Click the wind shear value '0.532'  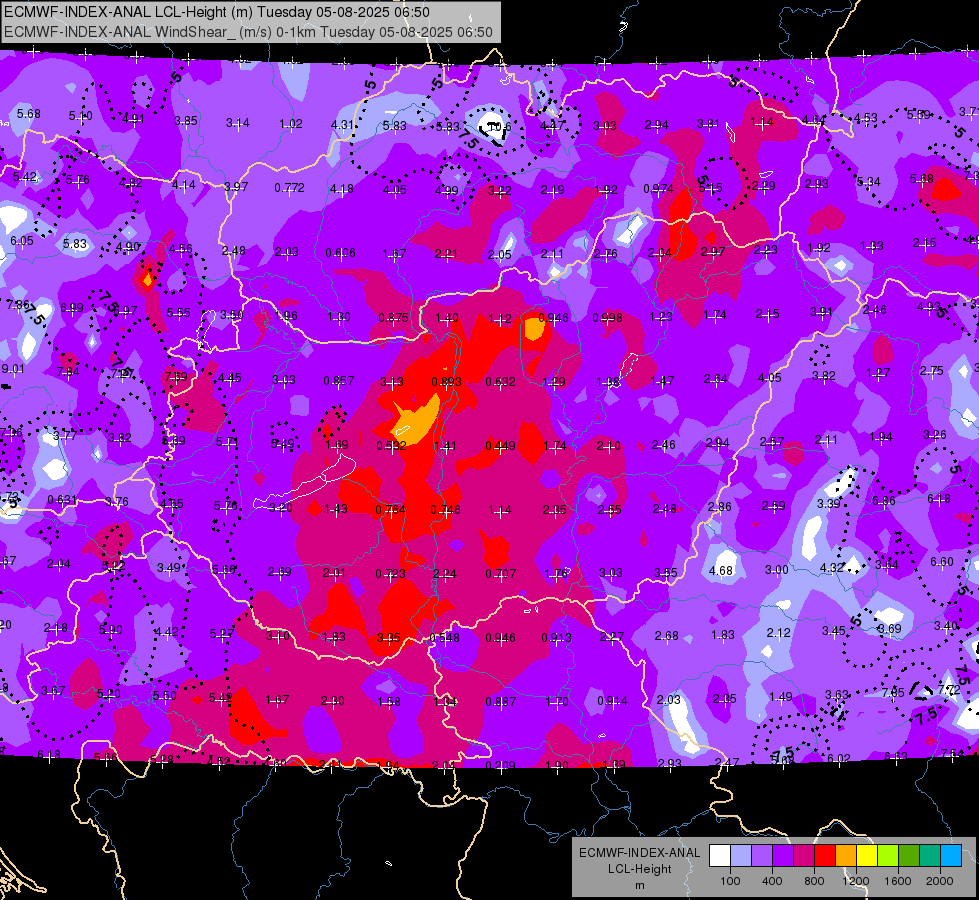(391, 445)
